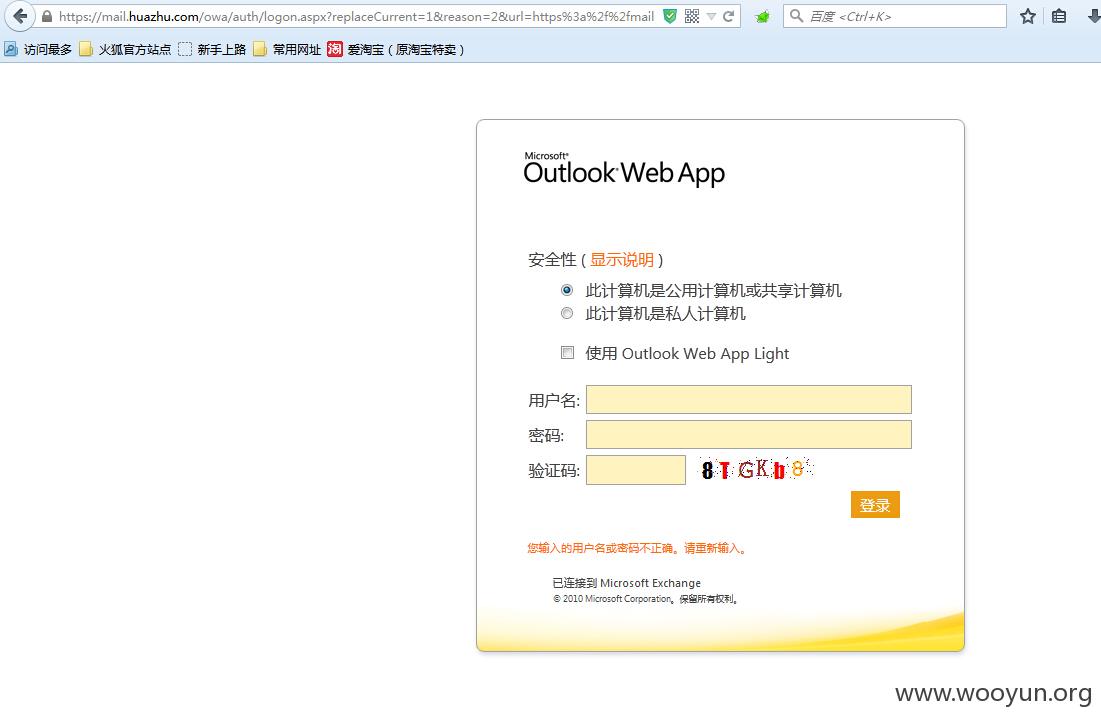
Task: Open the 爱淘宝 bookmark
Action: tap(396, 49)
